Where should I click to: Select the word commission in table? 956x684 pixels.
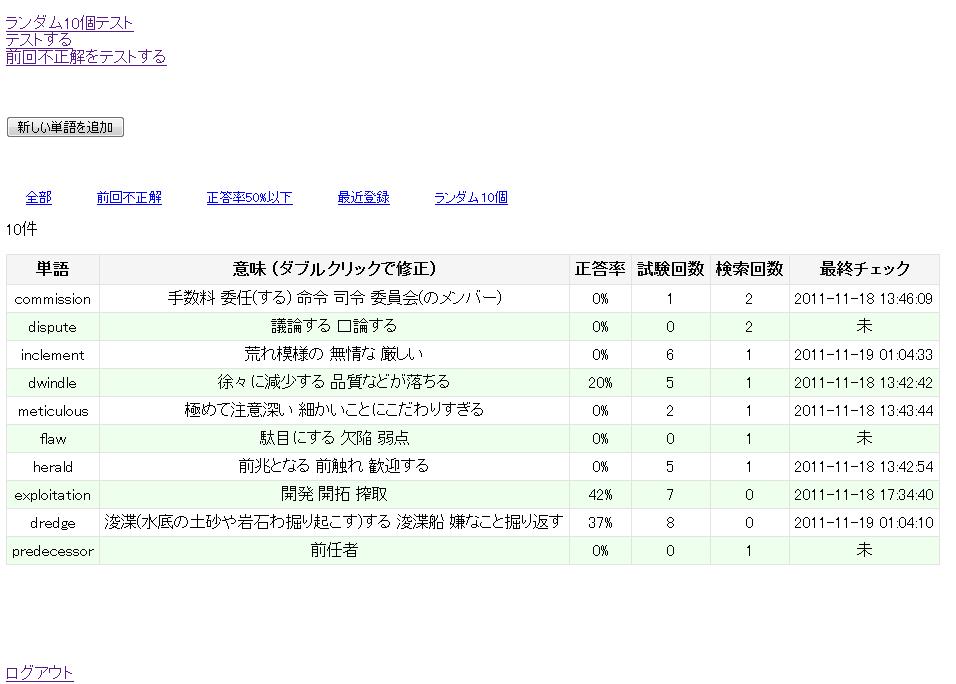coord(53,299)
